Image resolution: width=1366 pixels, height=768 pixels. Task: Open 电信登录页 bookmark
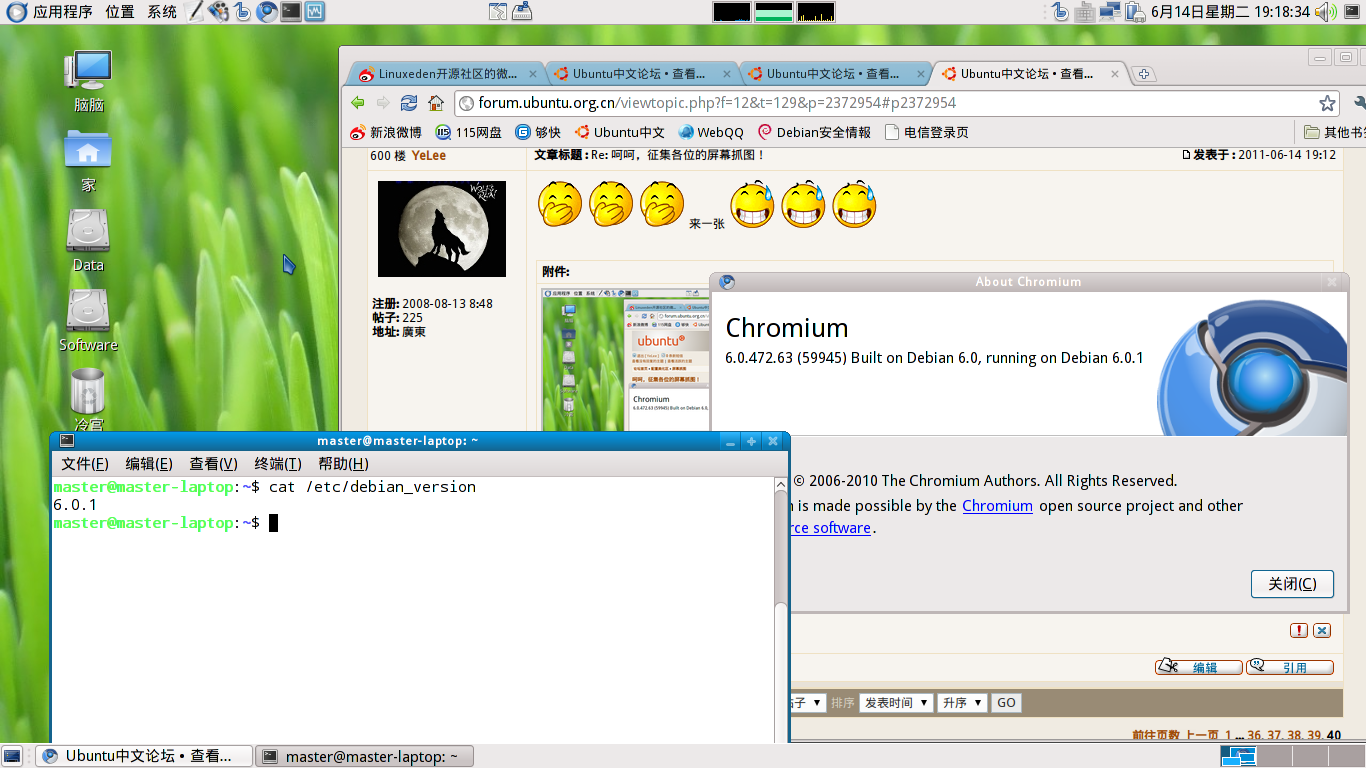(926, 132)
